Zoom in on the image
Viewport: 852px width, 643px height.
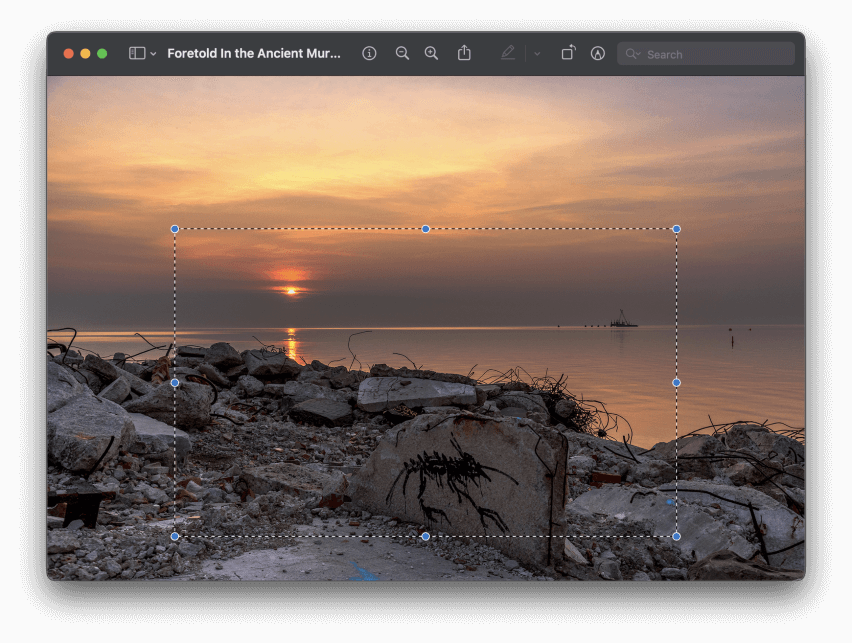431,53
